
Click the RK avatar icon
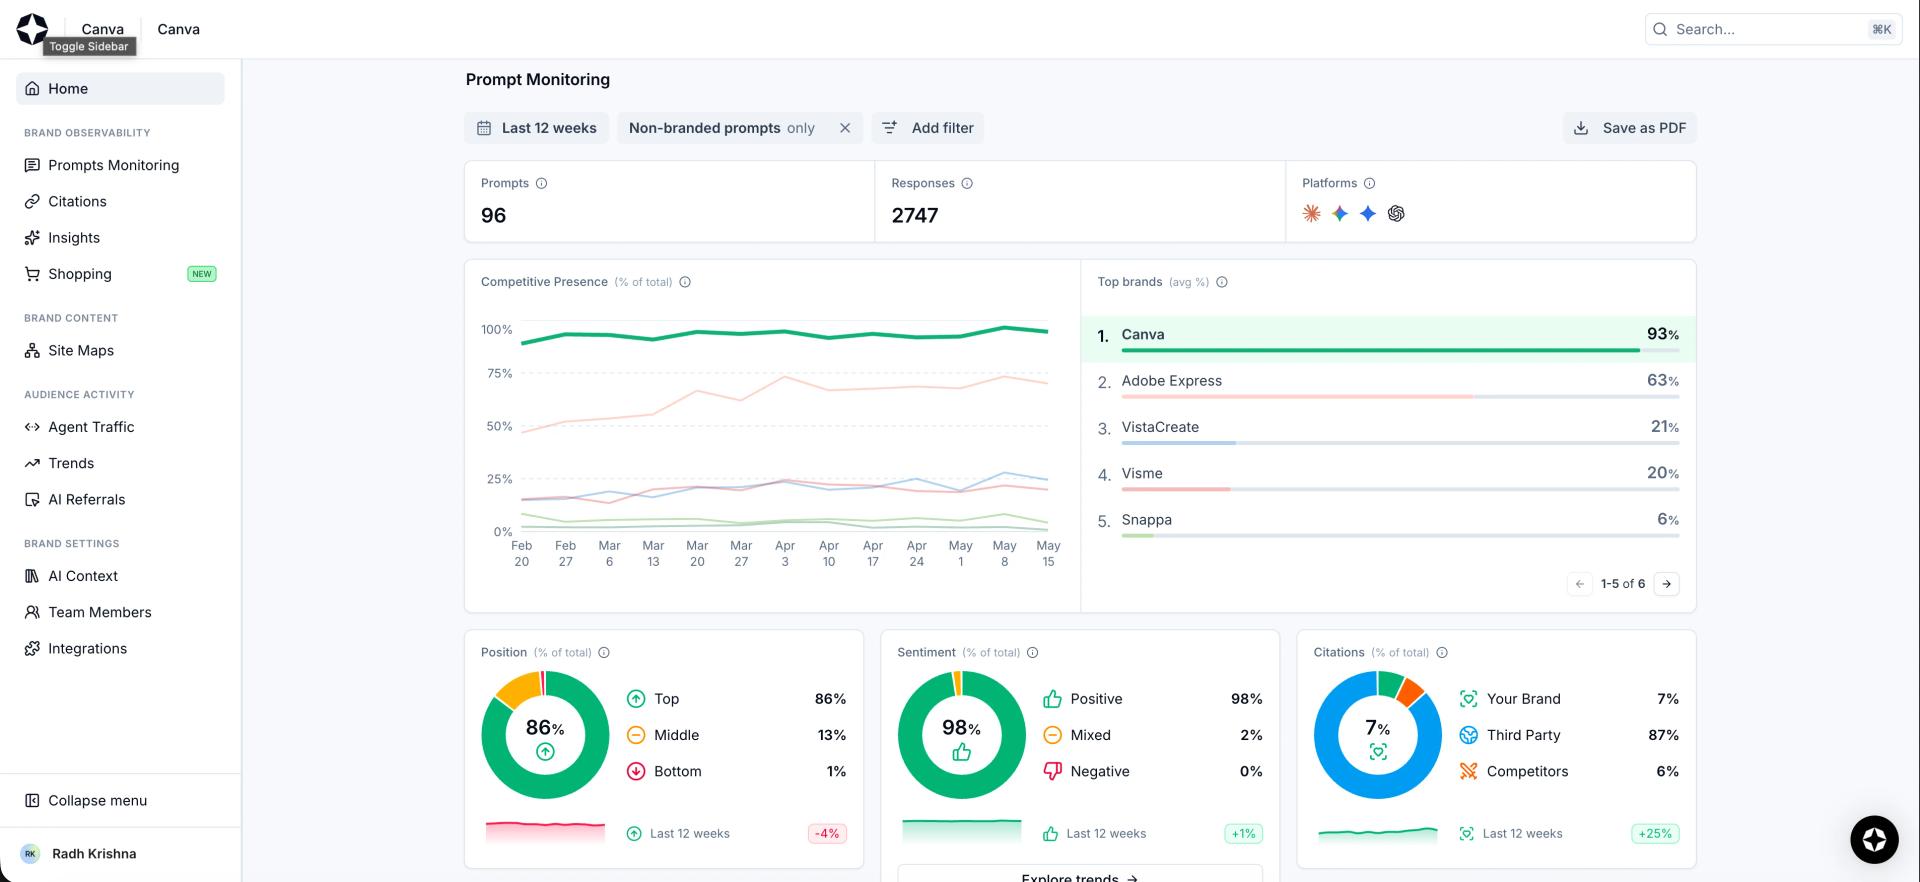30,854
